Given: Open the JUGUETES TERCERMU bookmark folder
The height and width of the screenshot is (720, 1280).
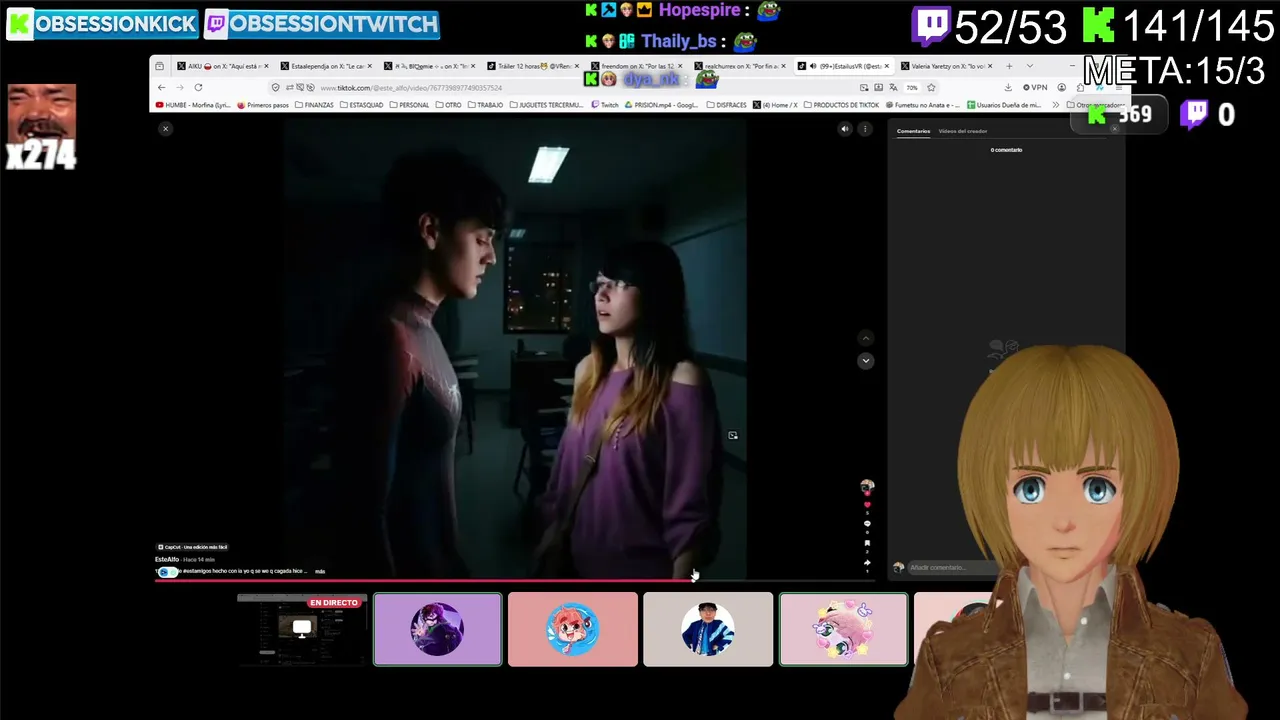Looking at the screenshot, I should click(546, 105).
